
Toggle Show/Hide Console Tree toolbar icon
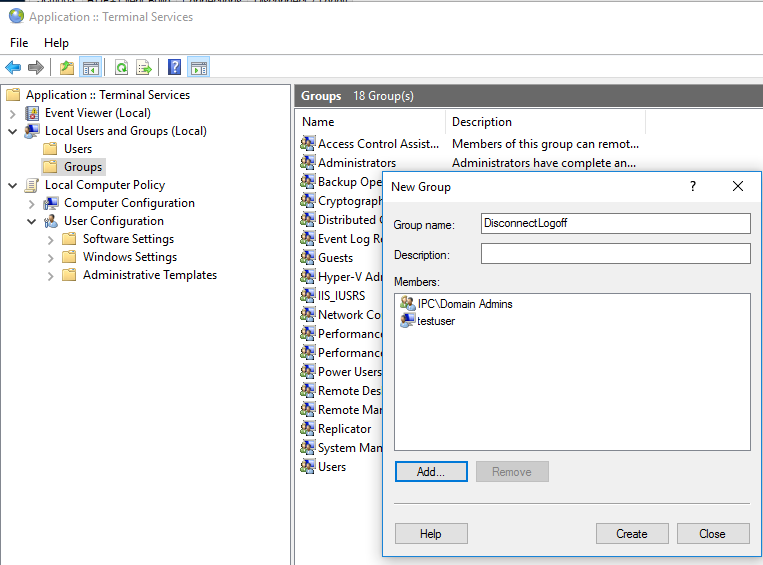point(91,68)
